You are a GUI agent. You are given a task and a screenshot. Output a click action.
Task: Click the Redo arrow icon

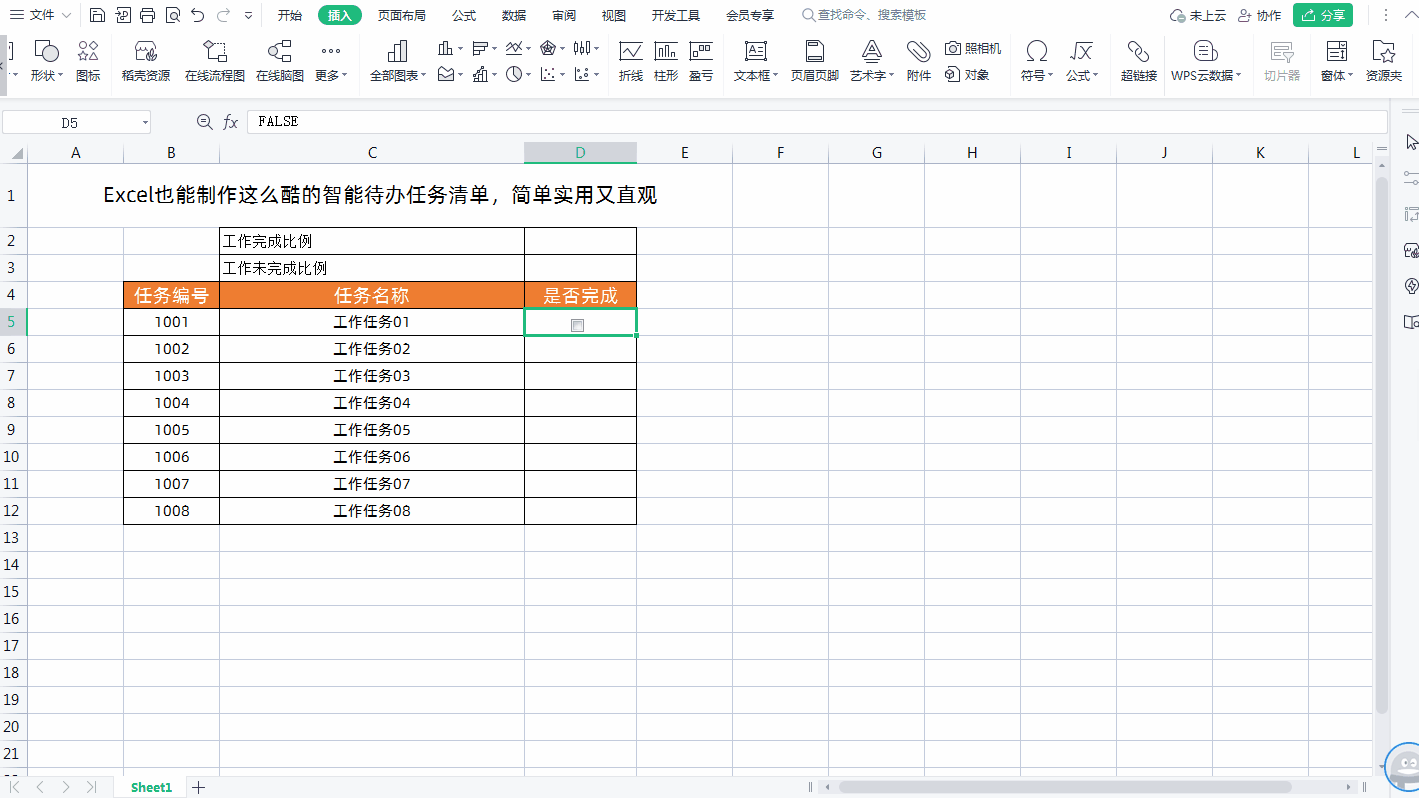pyautogui.click(x=224, y=15)
